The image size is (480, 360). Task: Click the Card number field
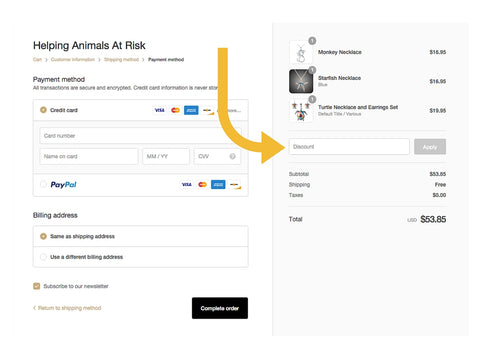[x=140, y=136]
